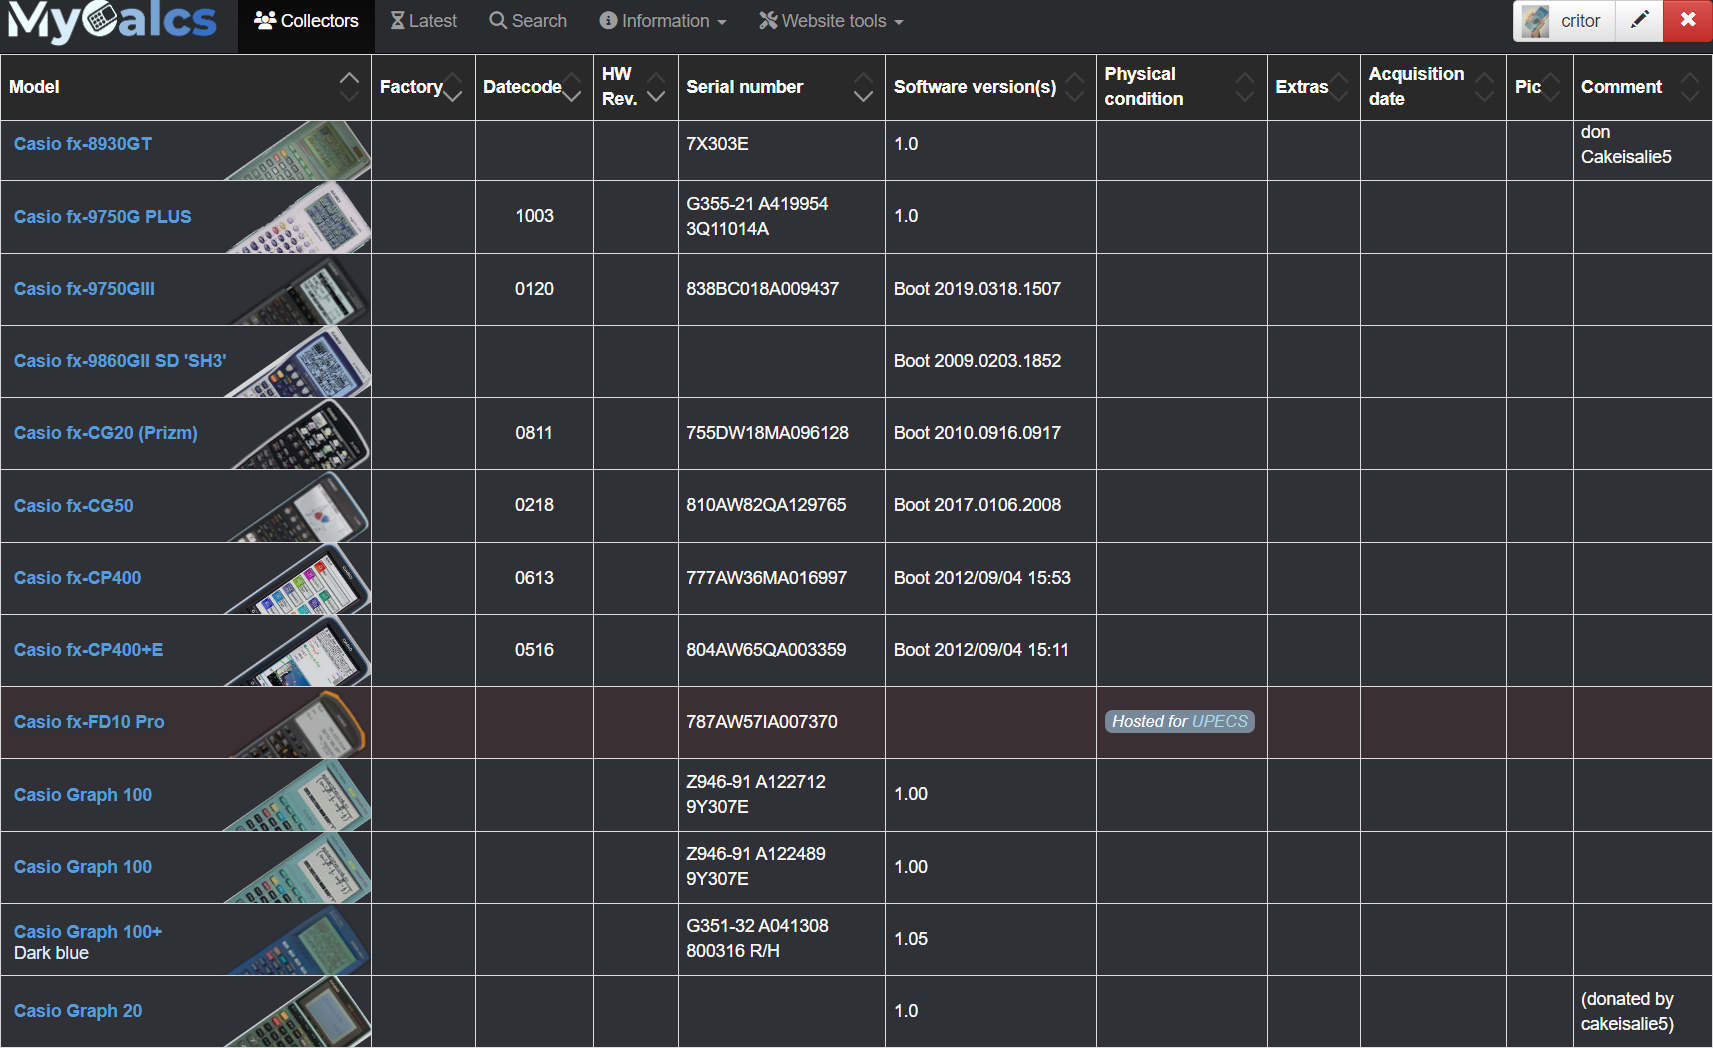Sort table by Factory column
The height and width of the screenshot is (1048, 1713).
tap(423, 87)
